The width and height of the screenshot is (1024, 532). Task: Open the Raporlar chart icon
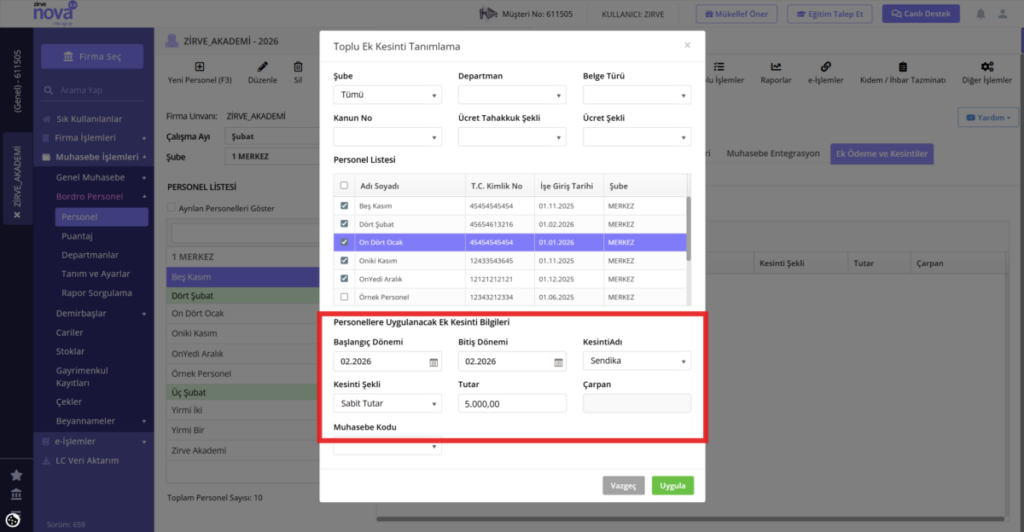click(x=776, y=67)
